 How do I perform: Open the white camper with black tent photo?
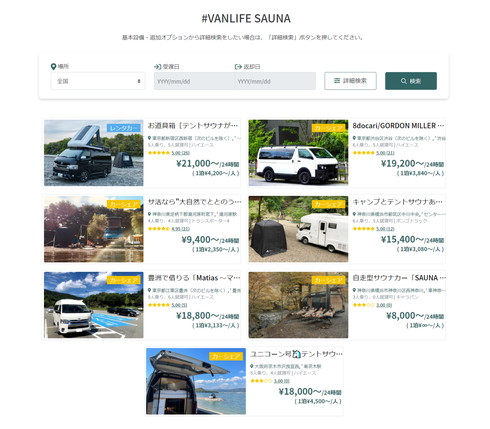[x=298, y=229]
